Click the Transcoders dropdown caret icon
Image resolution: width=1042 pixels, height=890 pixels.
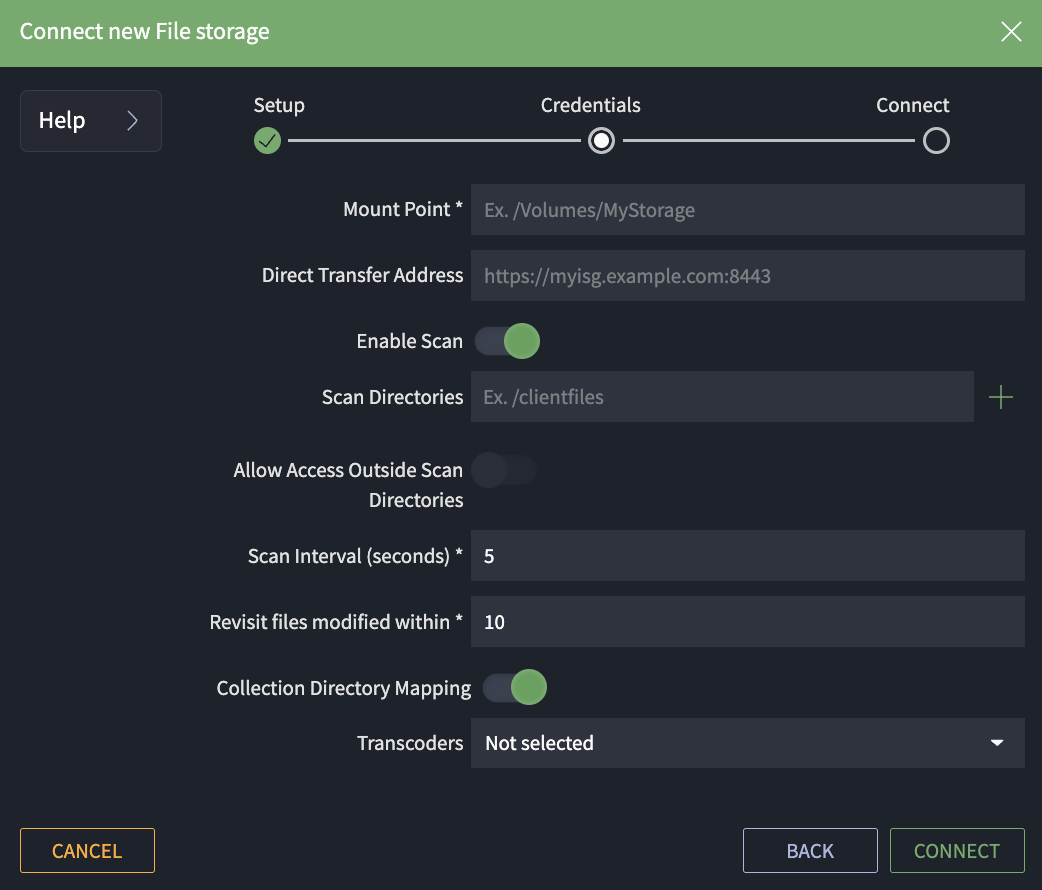pyautogui.click(x=997, y=743)
